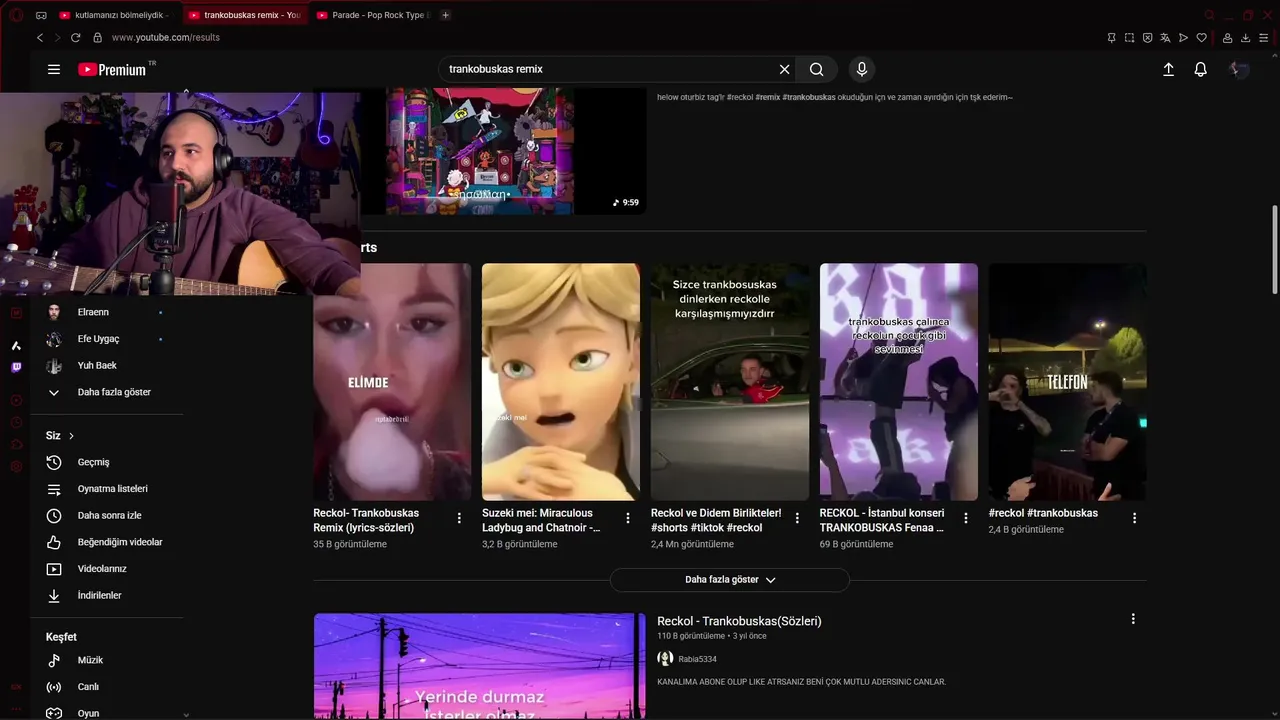Image resolution: width=1280 pixels, height=720 pixels.
Task: Take a snapshot with dashed-square icon
Action: [x=1129, y=37]
